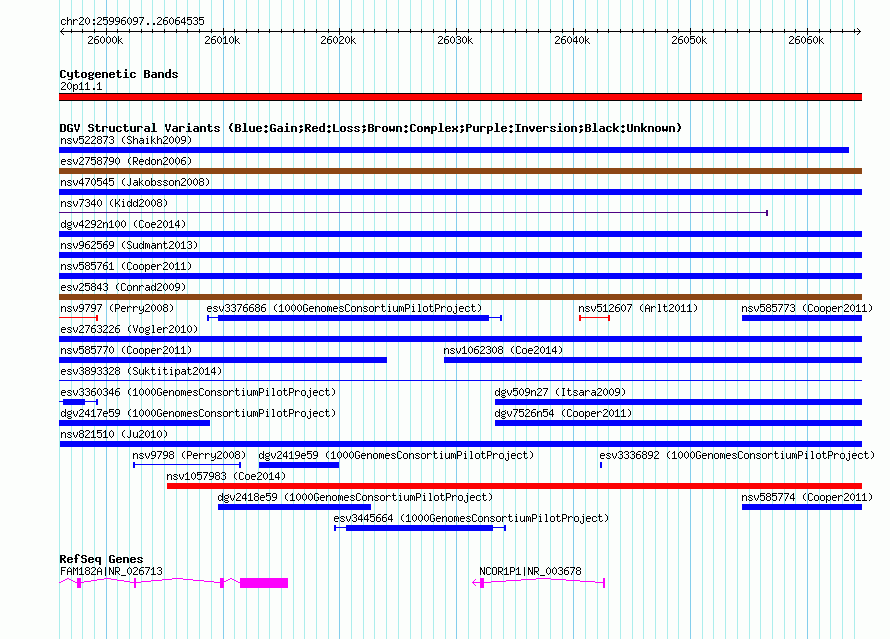Open esv3376686 1000GenomesConsortiumPilotProject label
The image size is (890, 639).
[x=344, y=308]
